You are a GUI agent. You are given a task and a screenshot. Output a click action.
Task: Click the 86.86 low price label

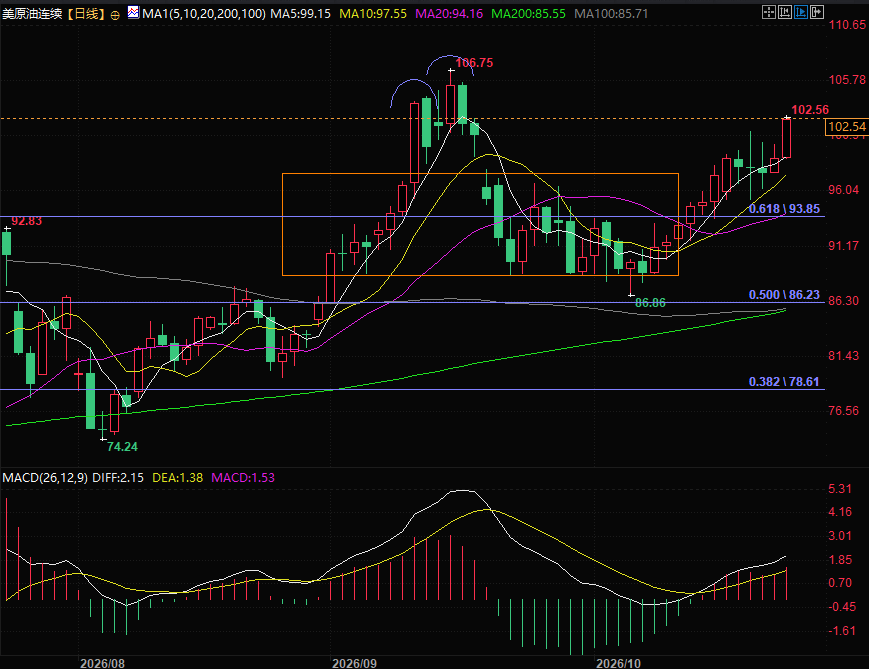click(x=650, y=303)
